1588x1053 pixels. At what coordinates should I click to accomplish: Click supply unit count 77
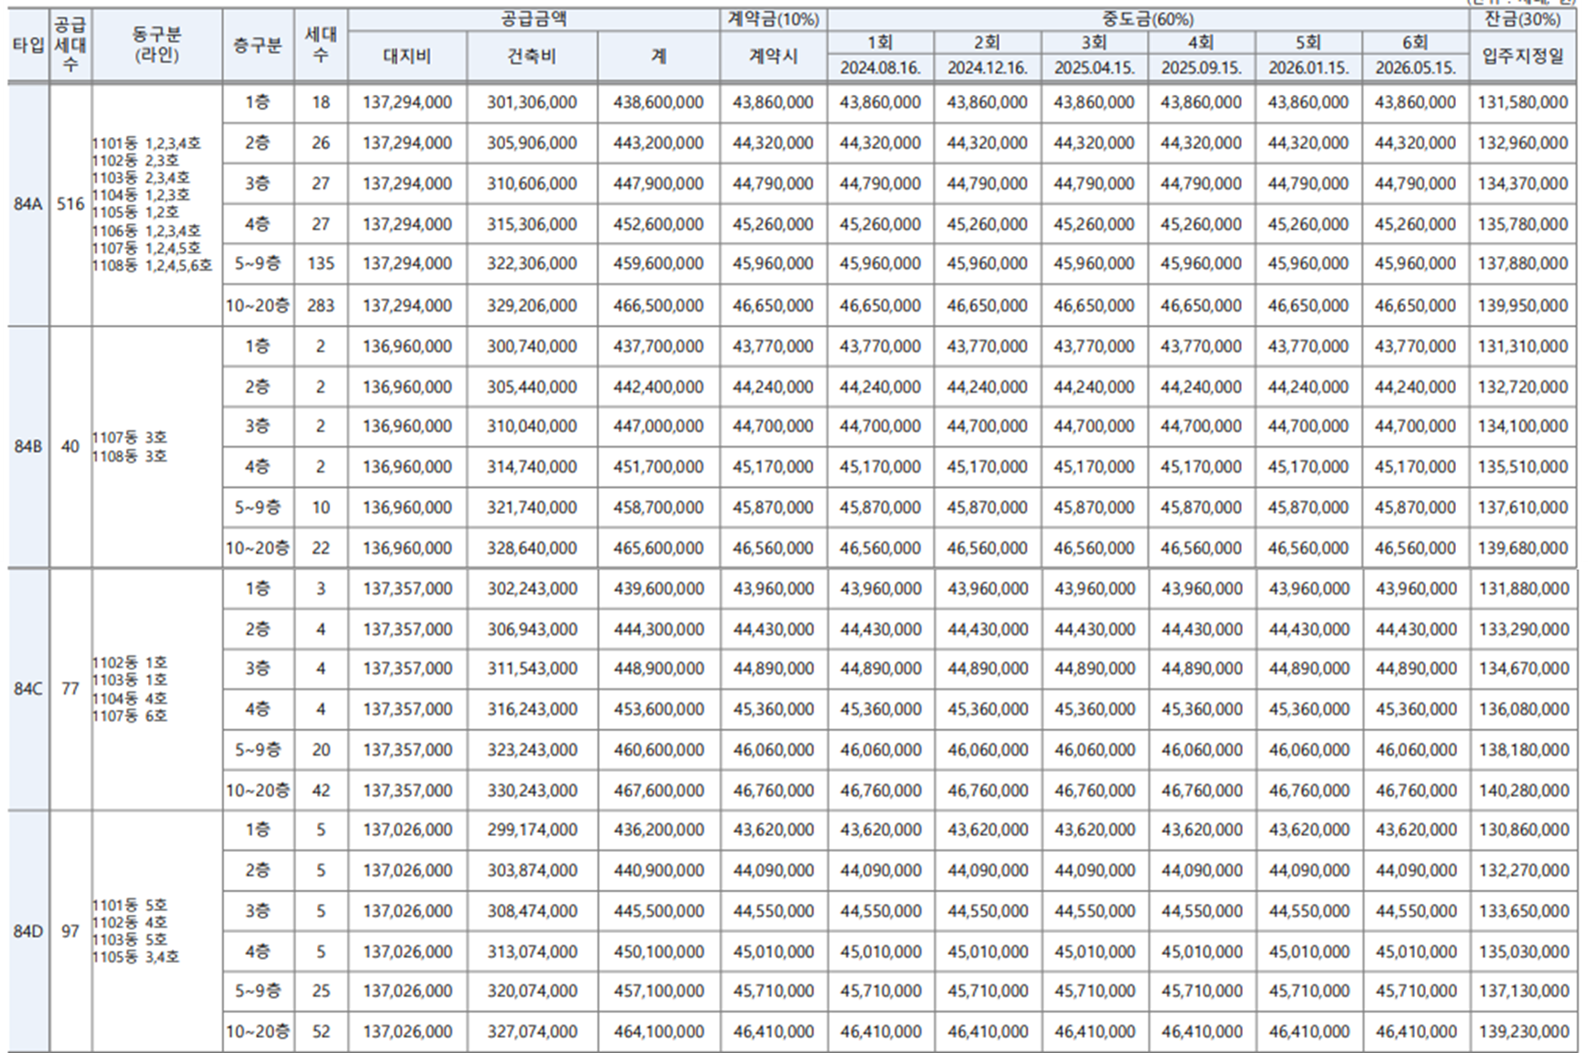[x=70, y=689]
